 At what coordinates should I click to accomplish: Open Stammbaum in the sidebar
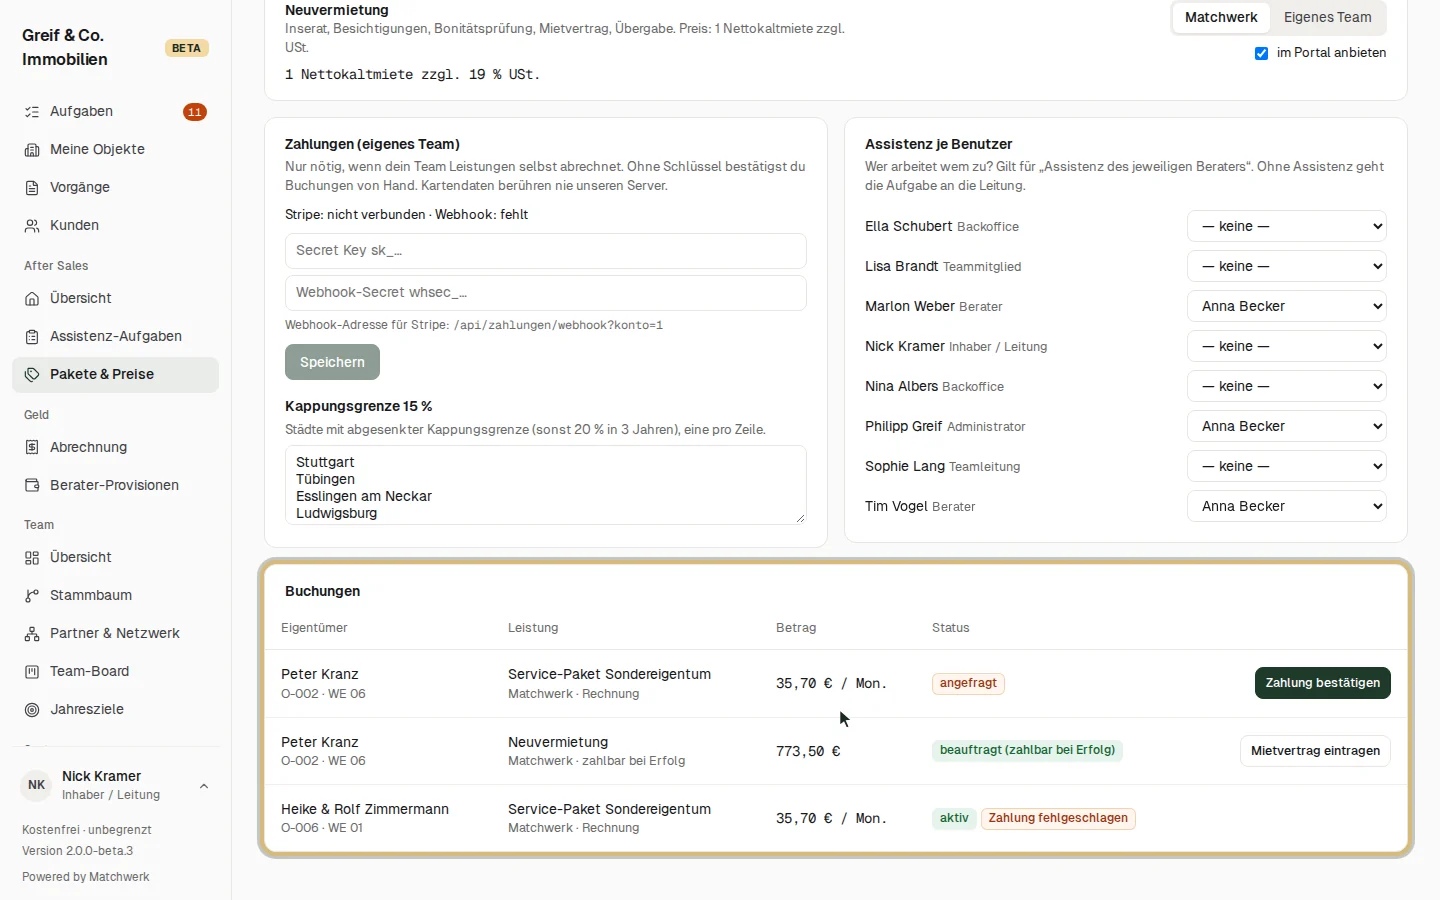115,596
